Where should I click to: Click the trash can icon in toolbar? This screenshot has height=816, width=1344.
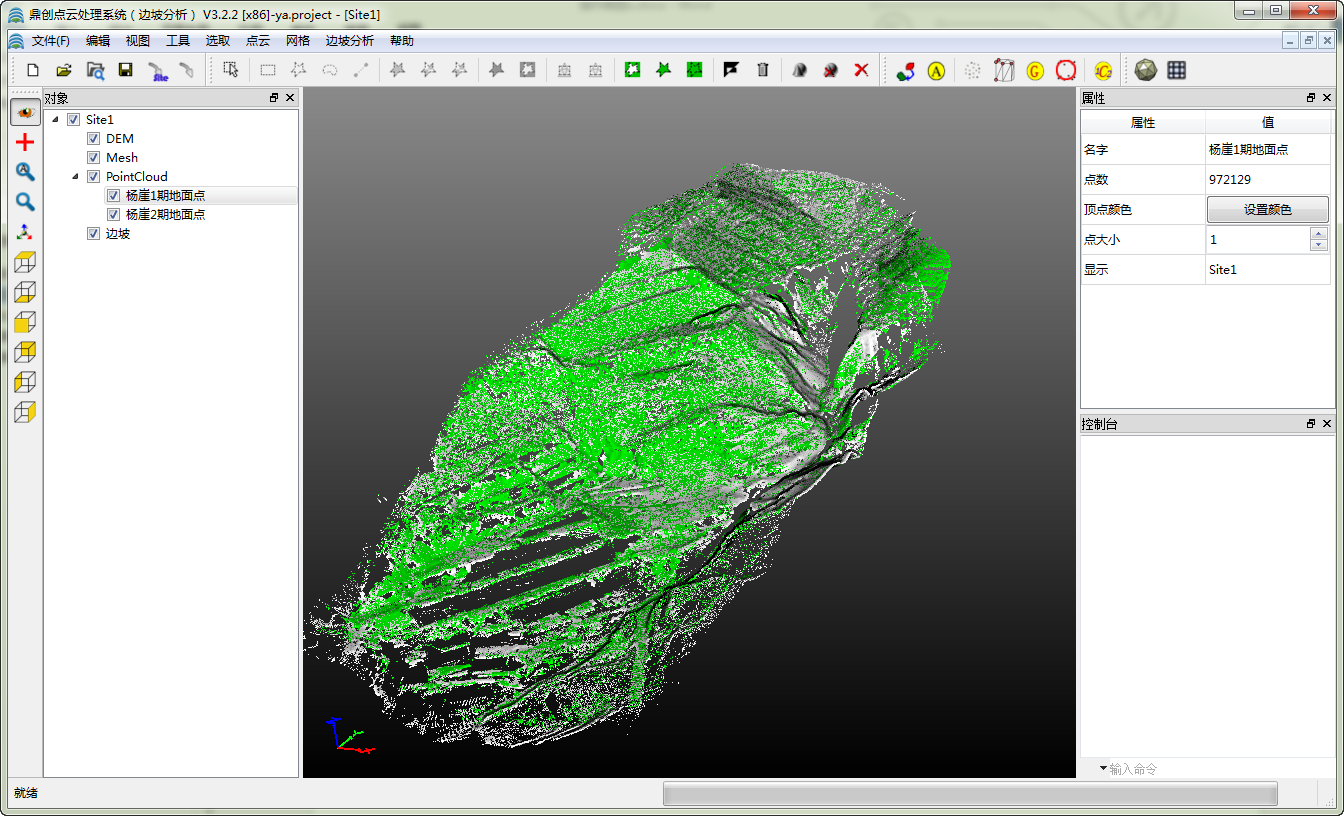(763, 70)
